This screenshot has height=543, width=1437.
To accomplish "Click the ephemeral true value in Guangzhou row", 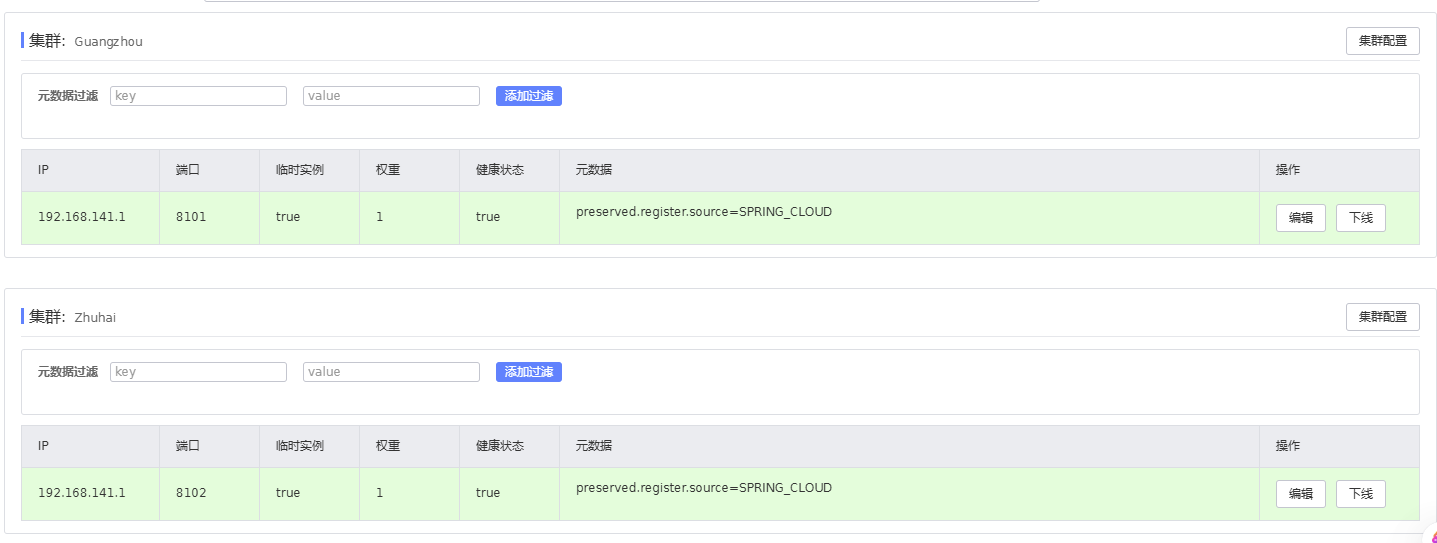I will [288, 217].
